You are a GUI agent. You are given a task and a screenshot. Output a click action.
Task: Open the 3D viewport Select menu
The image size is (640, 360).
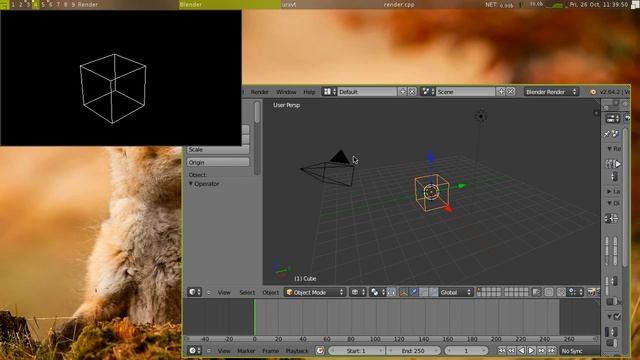point(247,293)
